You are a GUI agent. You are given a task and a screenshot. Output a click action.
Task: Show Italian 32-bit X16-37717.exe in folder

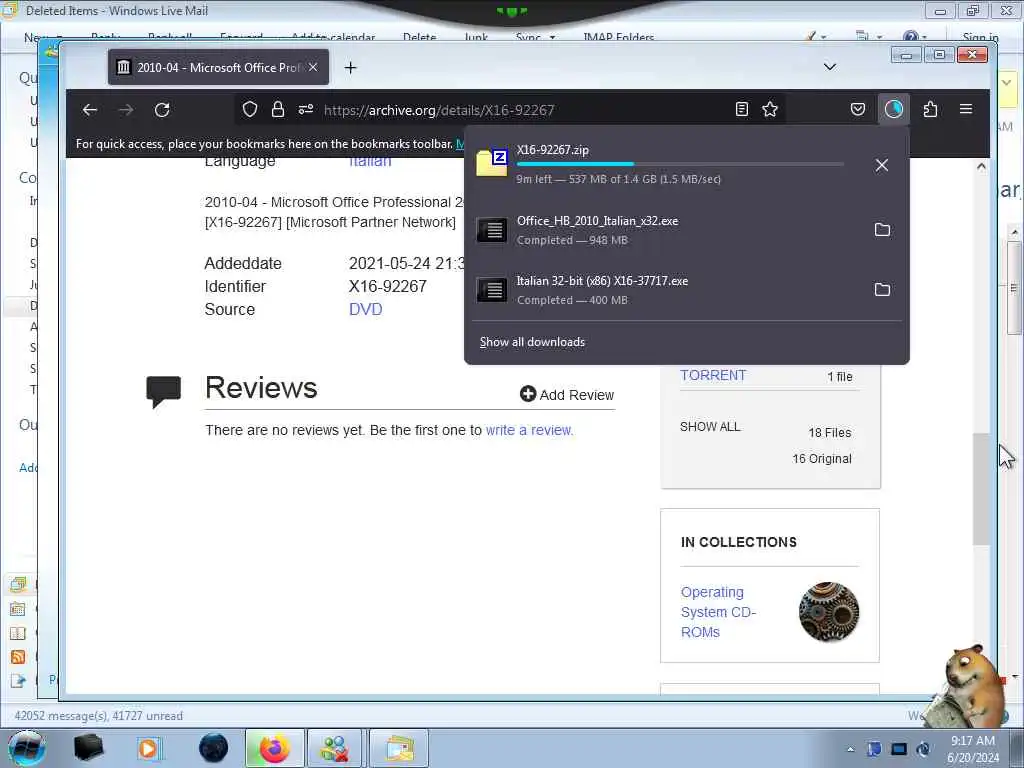(882, 289)
